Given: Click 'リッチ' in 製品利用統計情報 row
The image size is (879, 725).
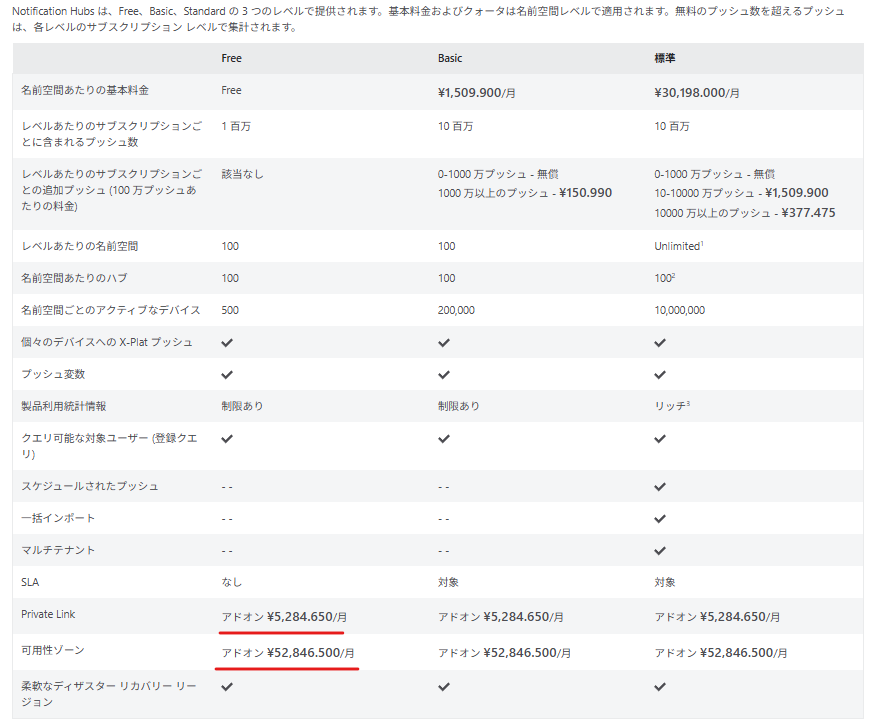Looking at the screenshot, I should (x=670, y=406).
